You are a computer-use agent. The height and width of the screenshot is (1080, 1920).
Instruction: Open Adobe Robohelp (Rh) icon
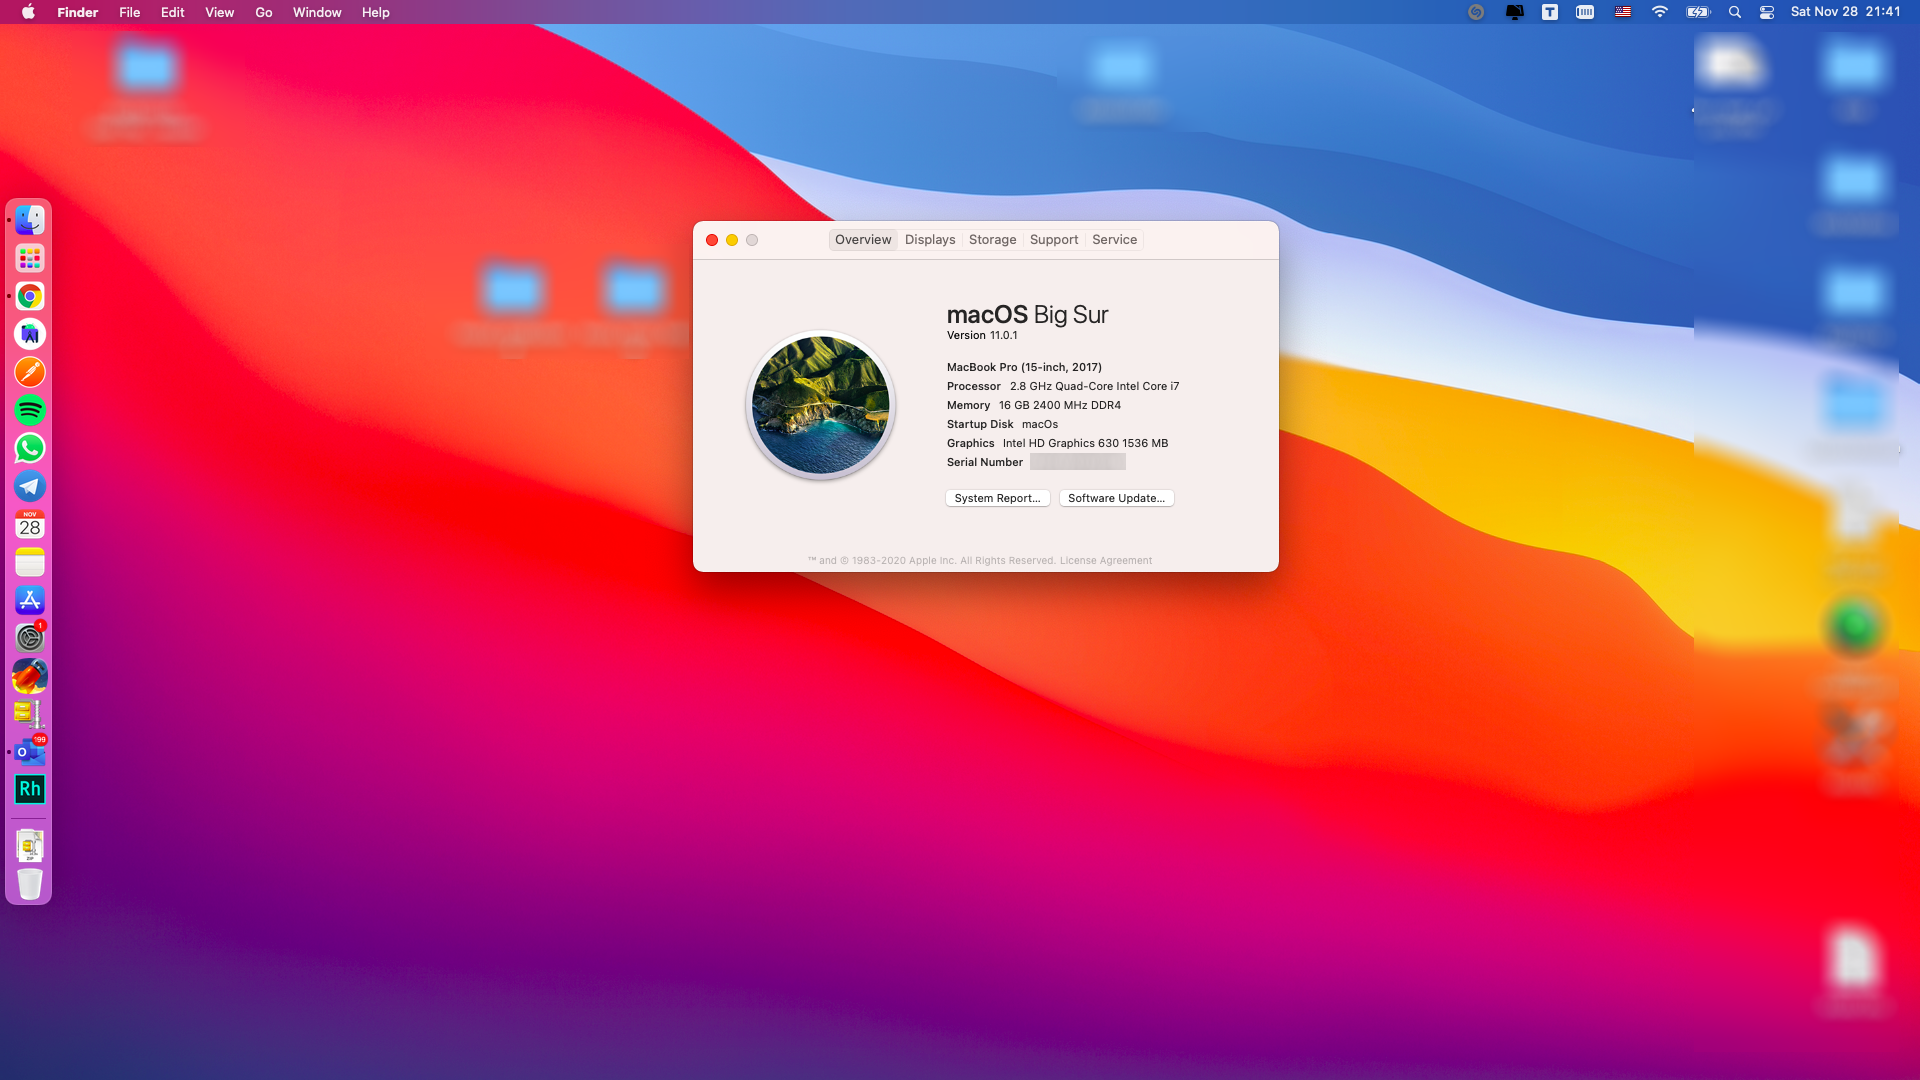[30, 789]
